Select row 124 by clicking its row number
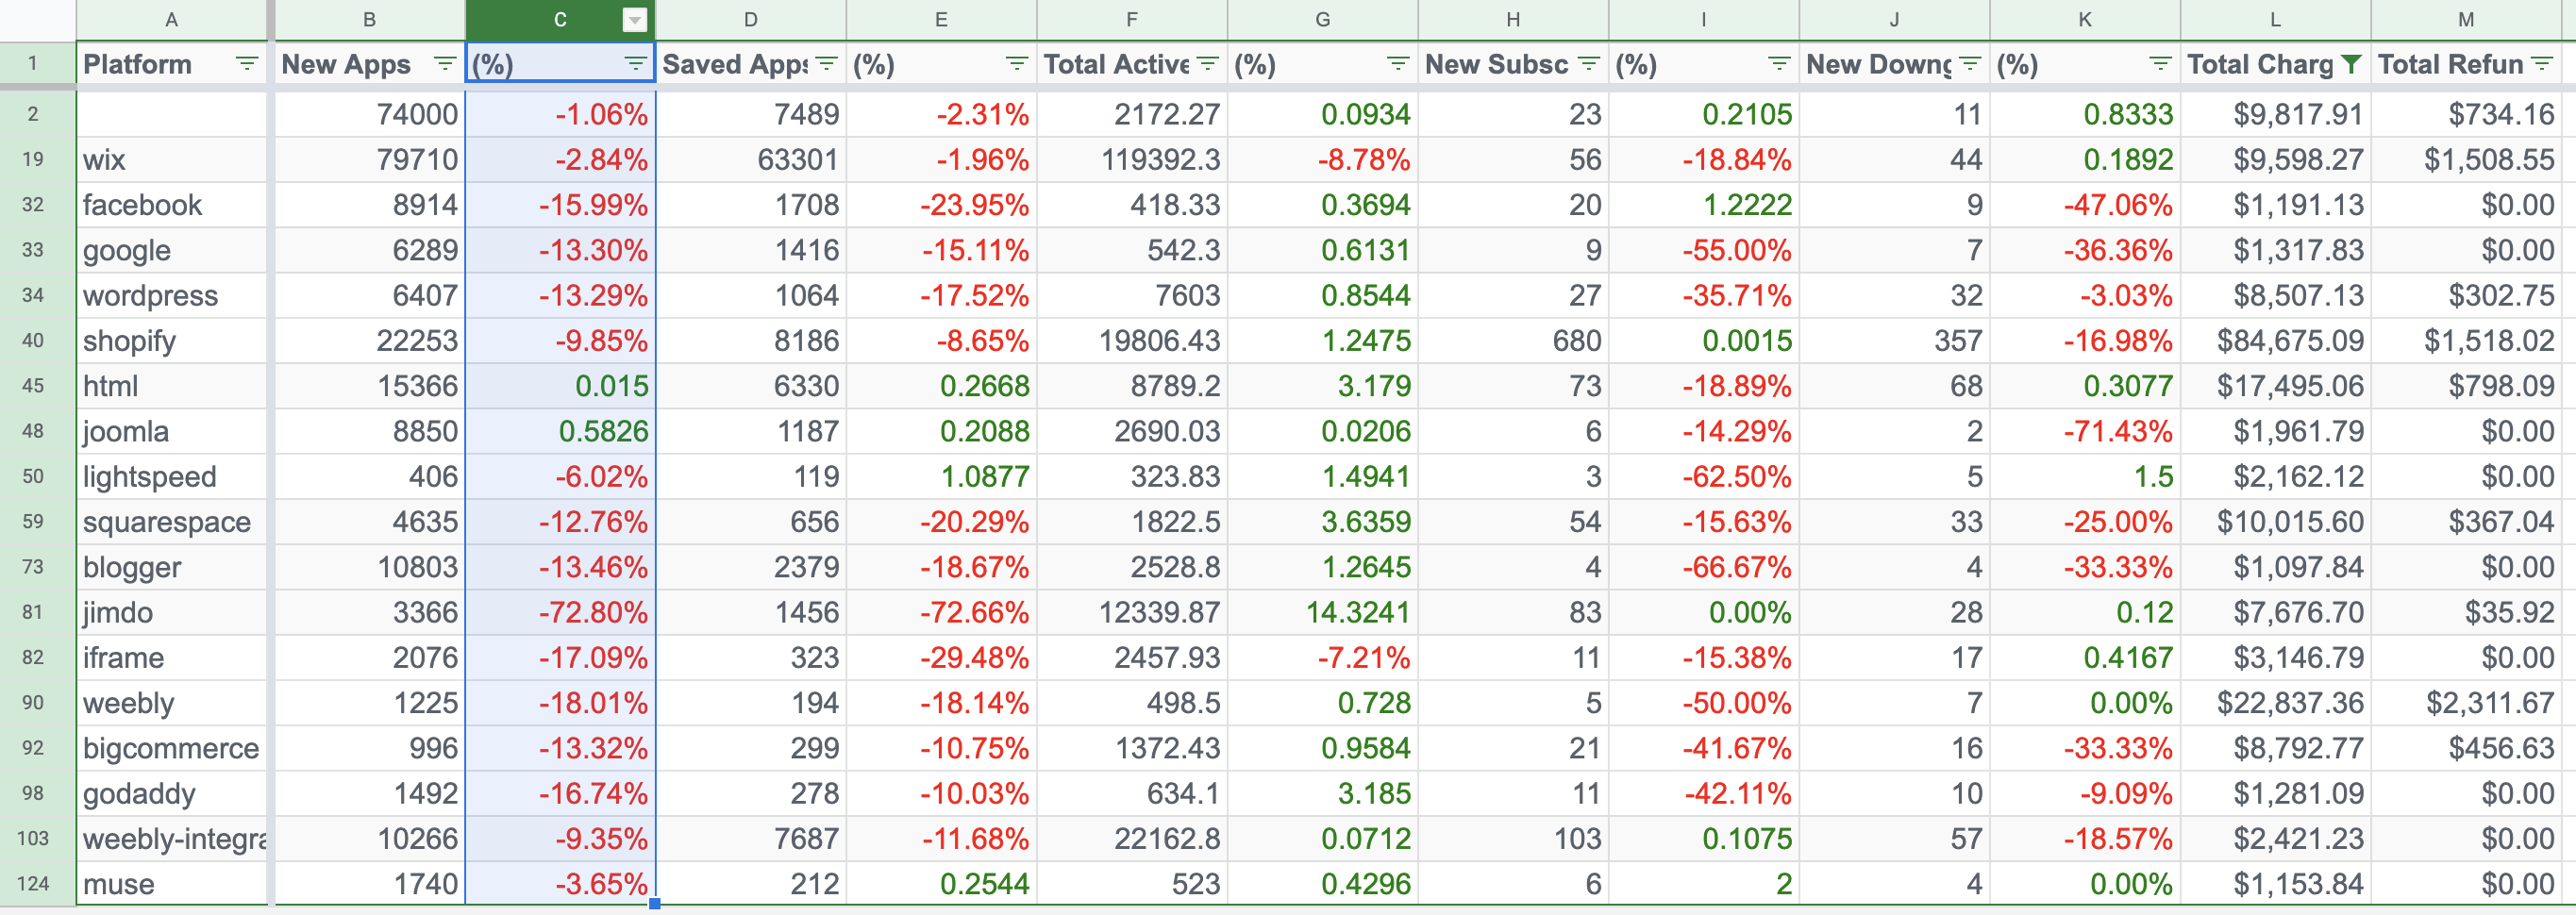The height and width of the screenshot is (915, 2576). tap(33, 884)
